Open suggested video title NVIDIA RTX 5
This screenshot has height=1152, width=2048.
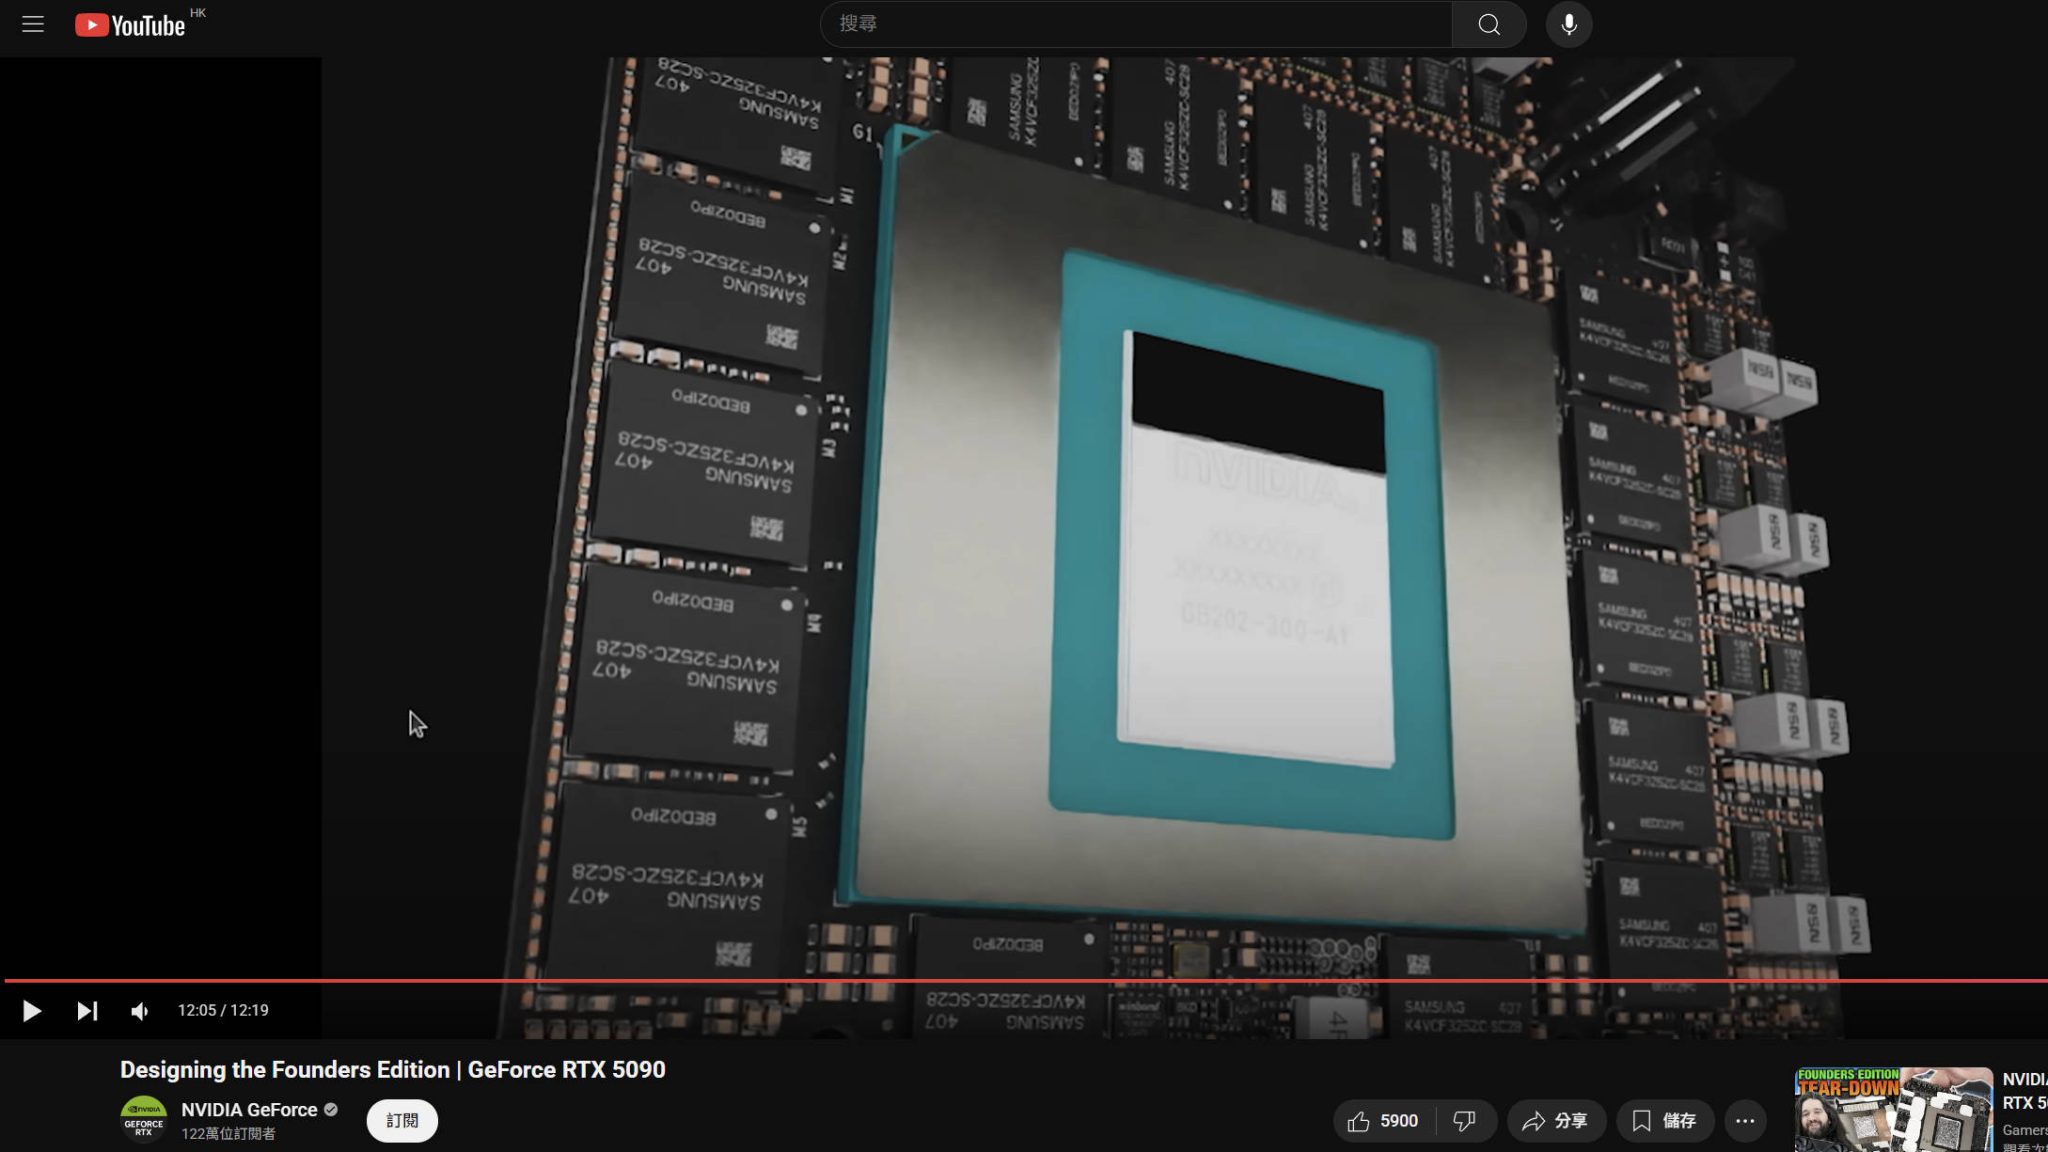2024,1091
